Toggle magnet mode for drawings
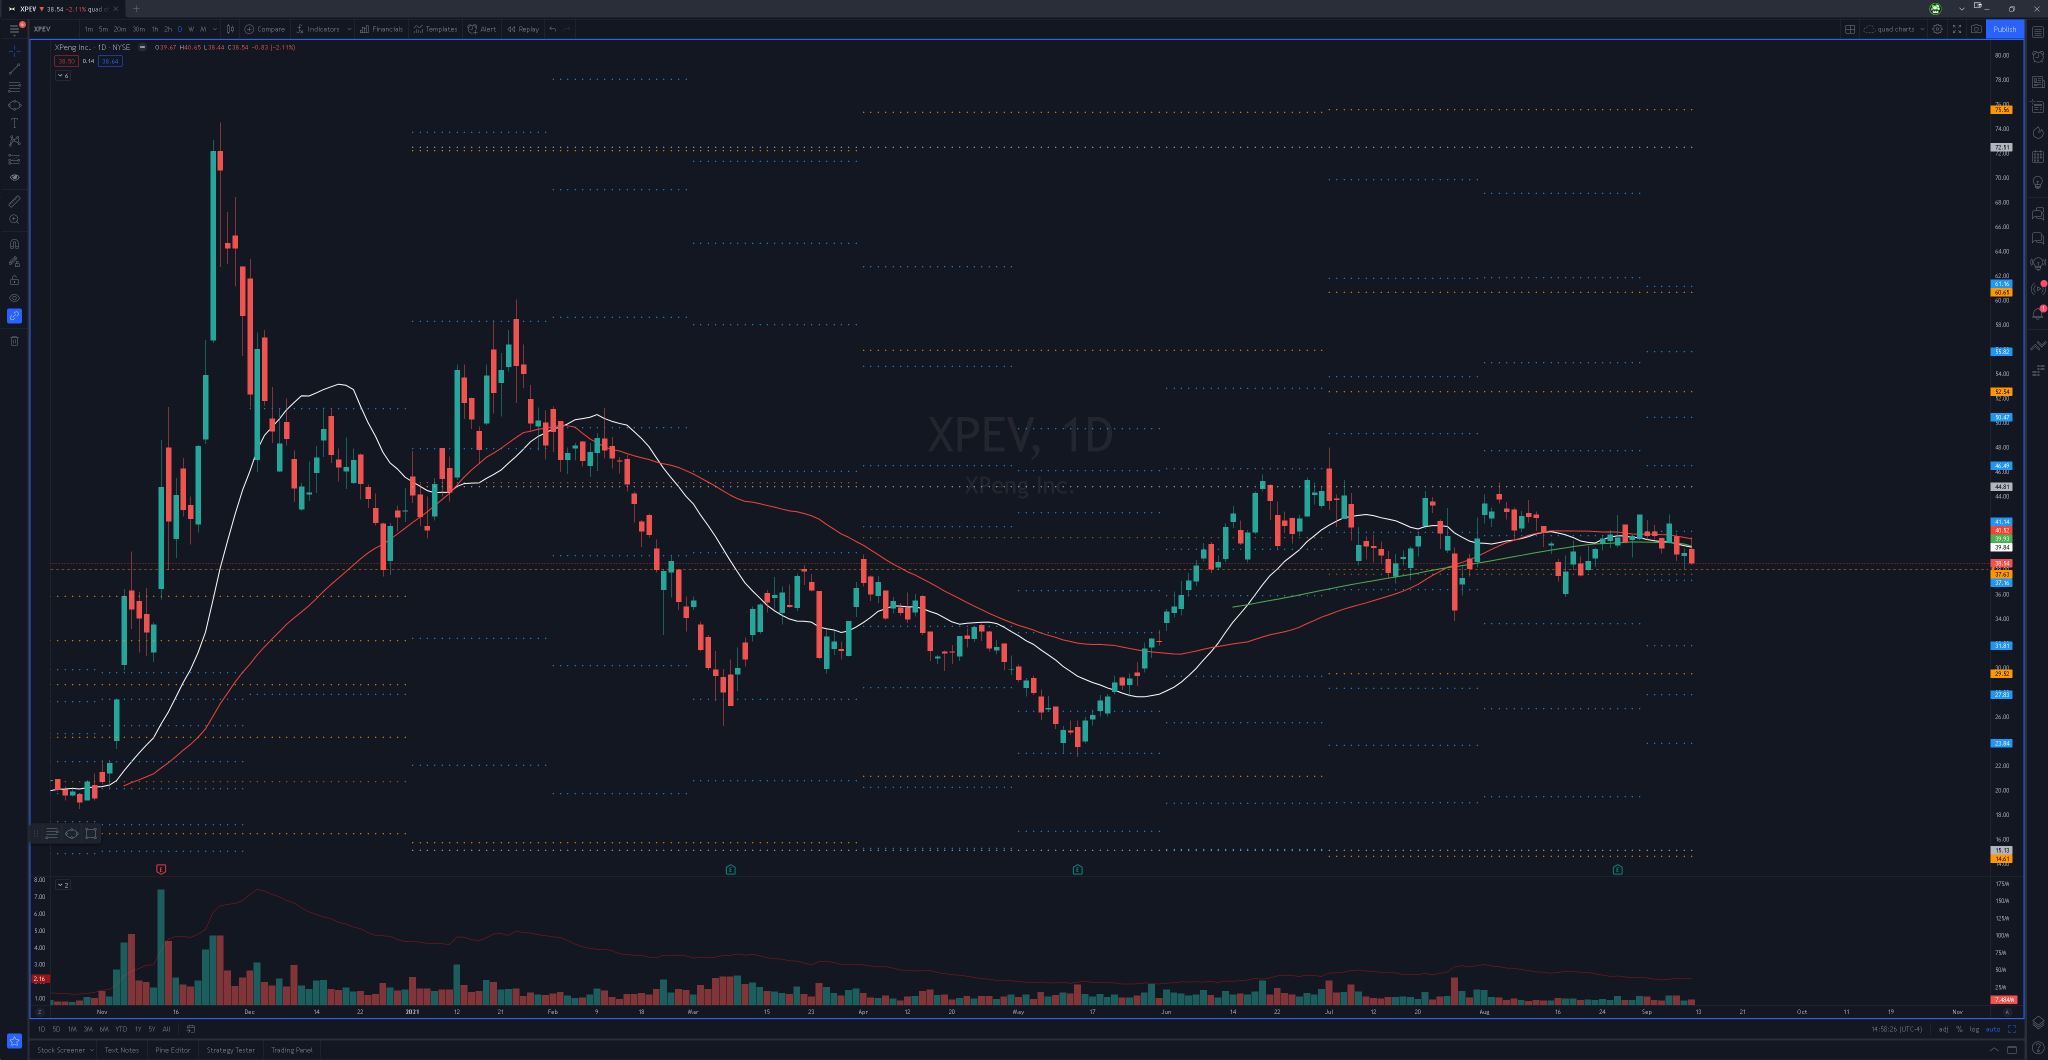 pyautogui.click(x=14, y=244)
